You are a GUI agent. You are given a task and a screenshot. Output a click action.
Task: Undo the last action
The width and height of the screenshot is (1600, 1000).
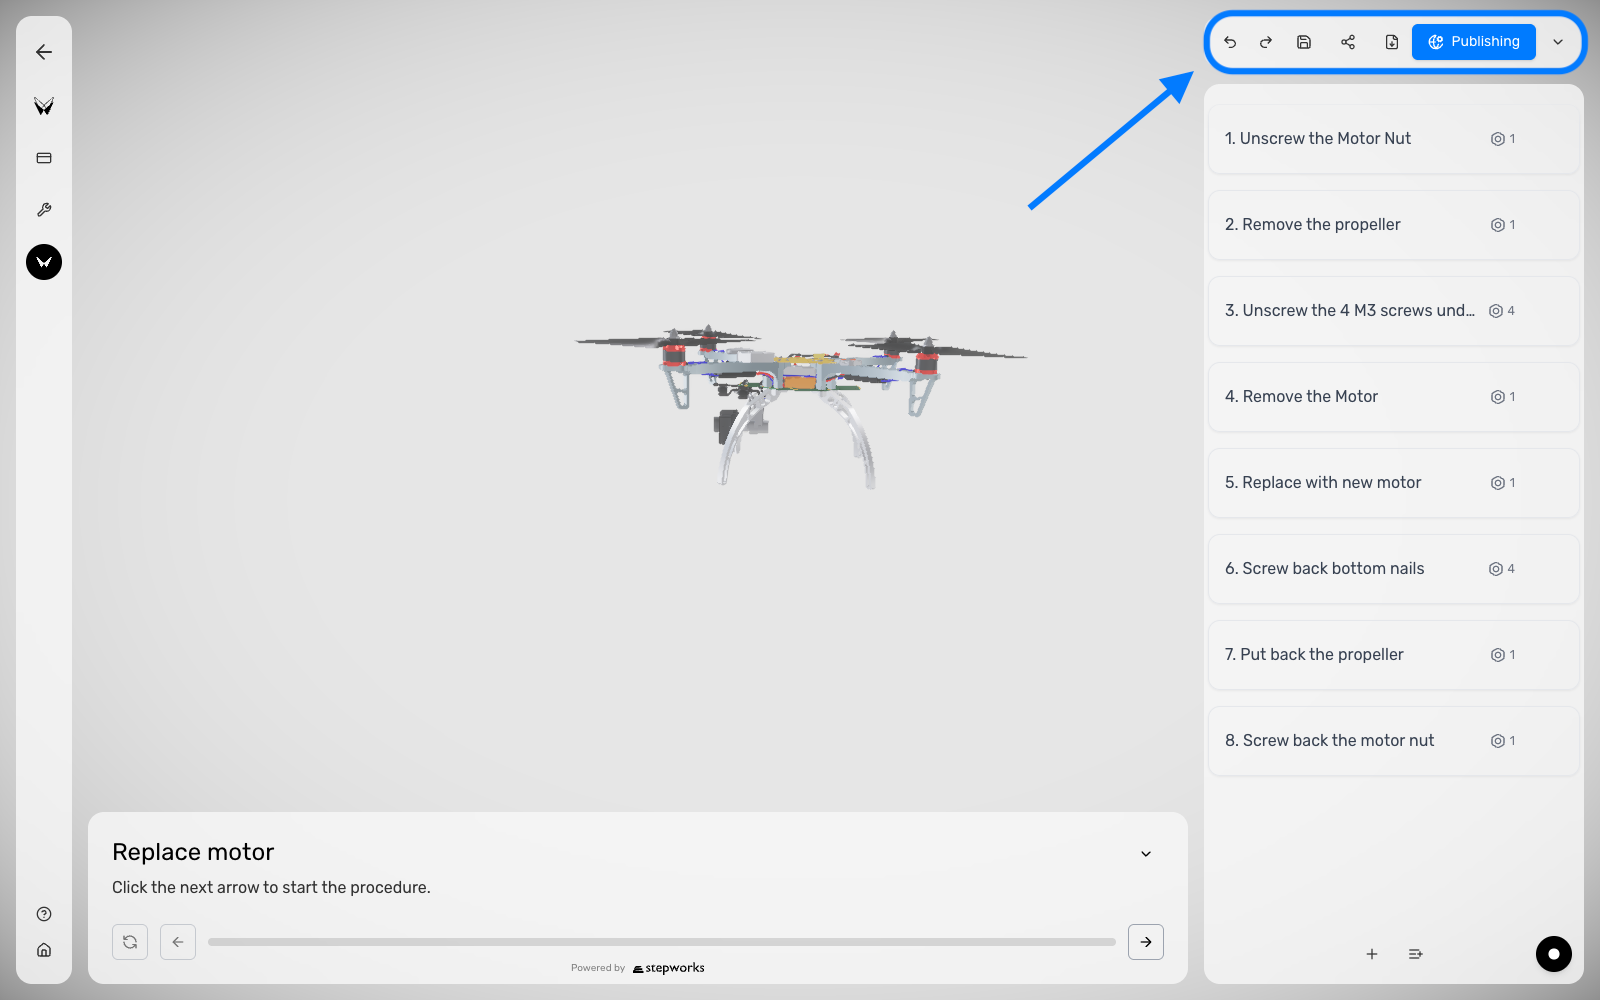[1230, 42]
